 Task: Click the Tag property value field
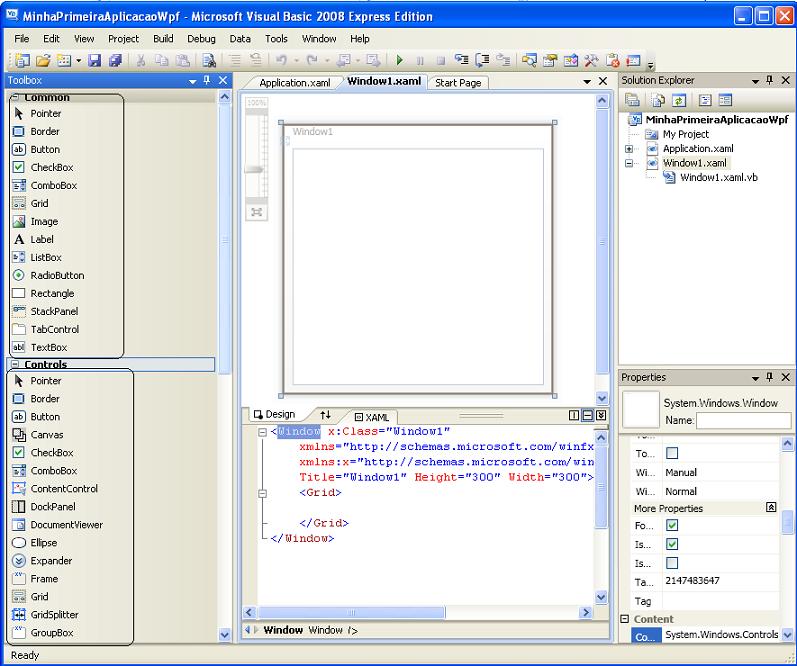721,601
